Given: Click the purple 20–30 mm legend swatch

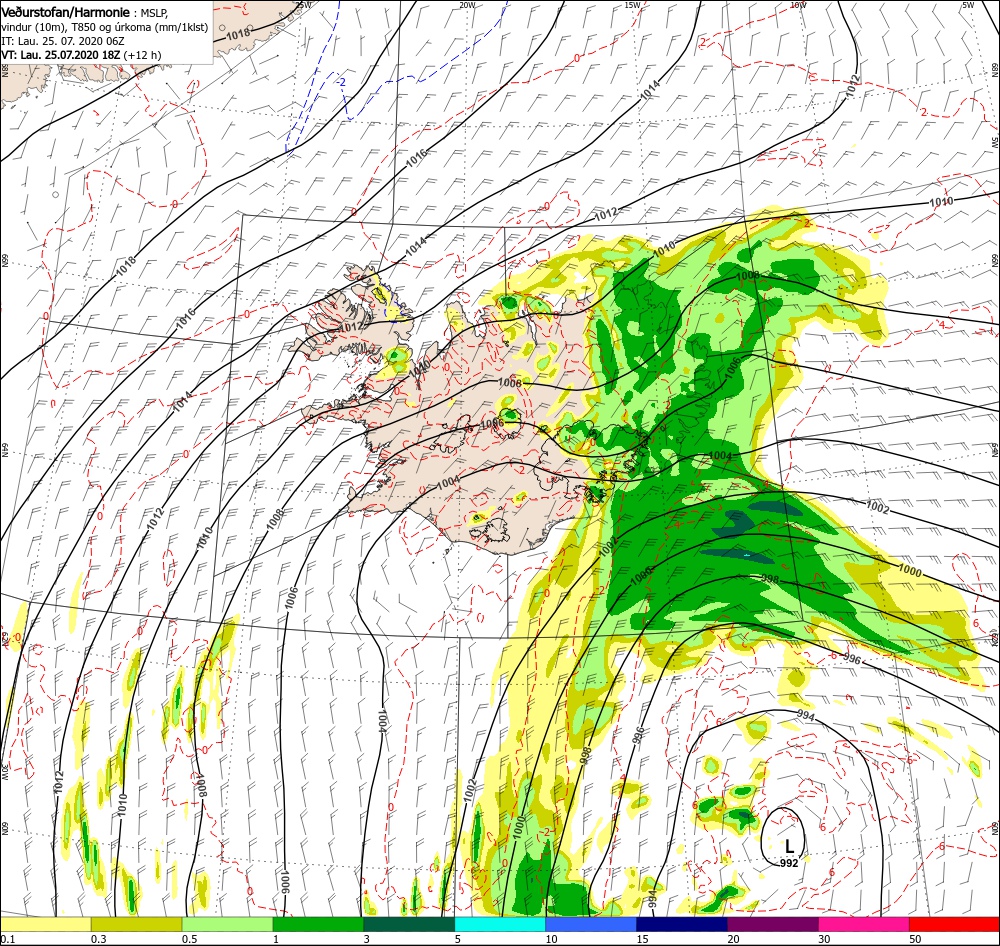Looking at the screenshot, I should (x=772, y=924).
